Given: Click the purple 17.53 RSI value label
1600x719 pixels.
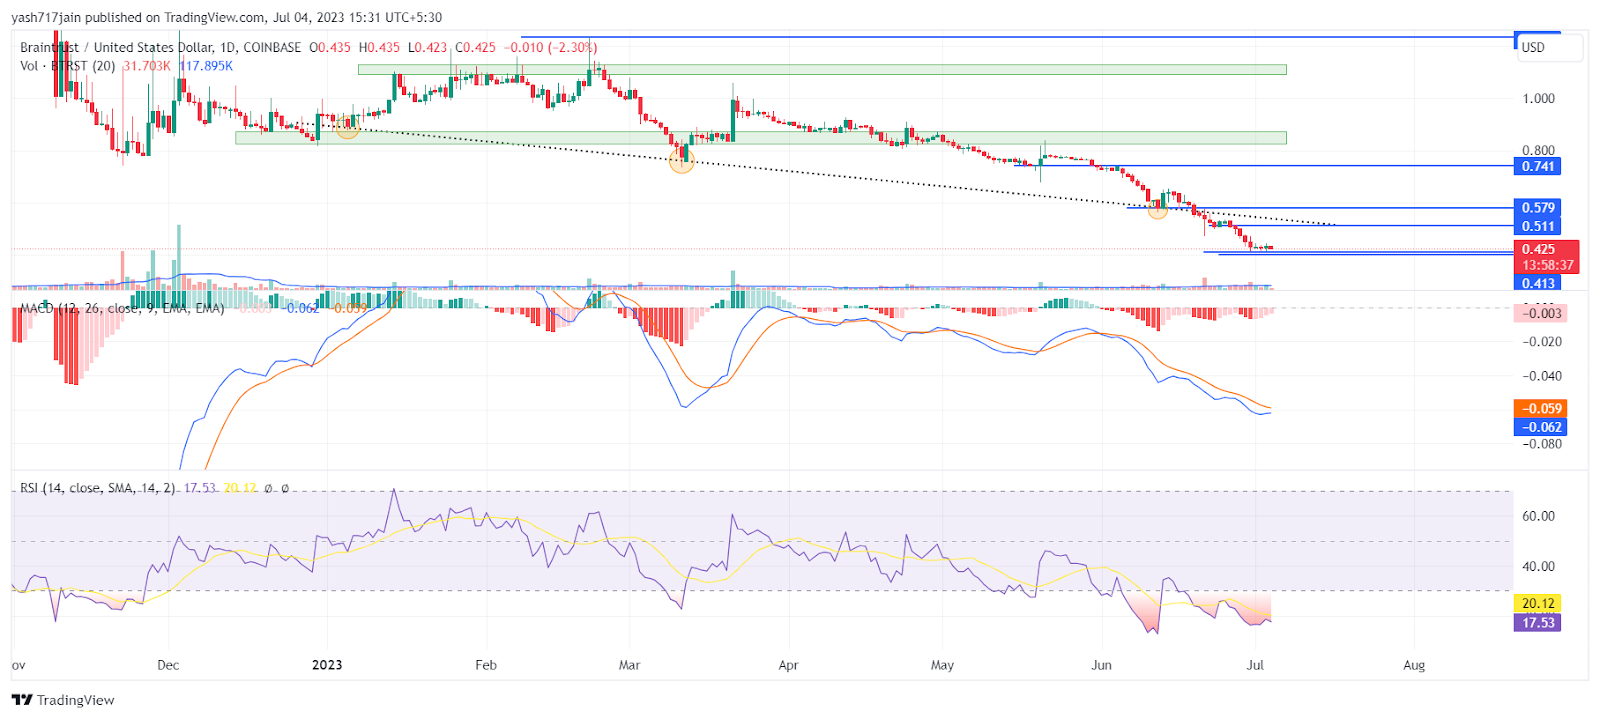Looking at the screenshot, I should [x=1538, y=622].
